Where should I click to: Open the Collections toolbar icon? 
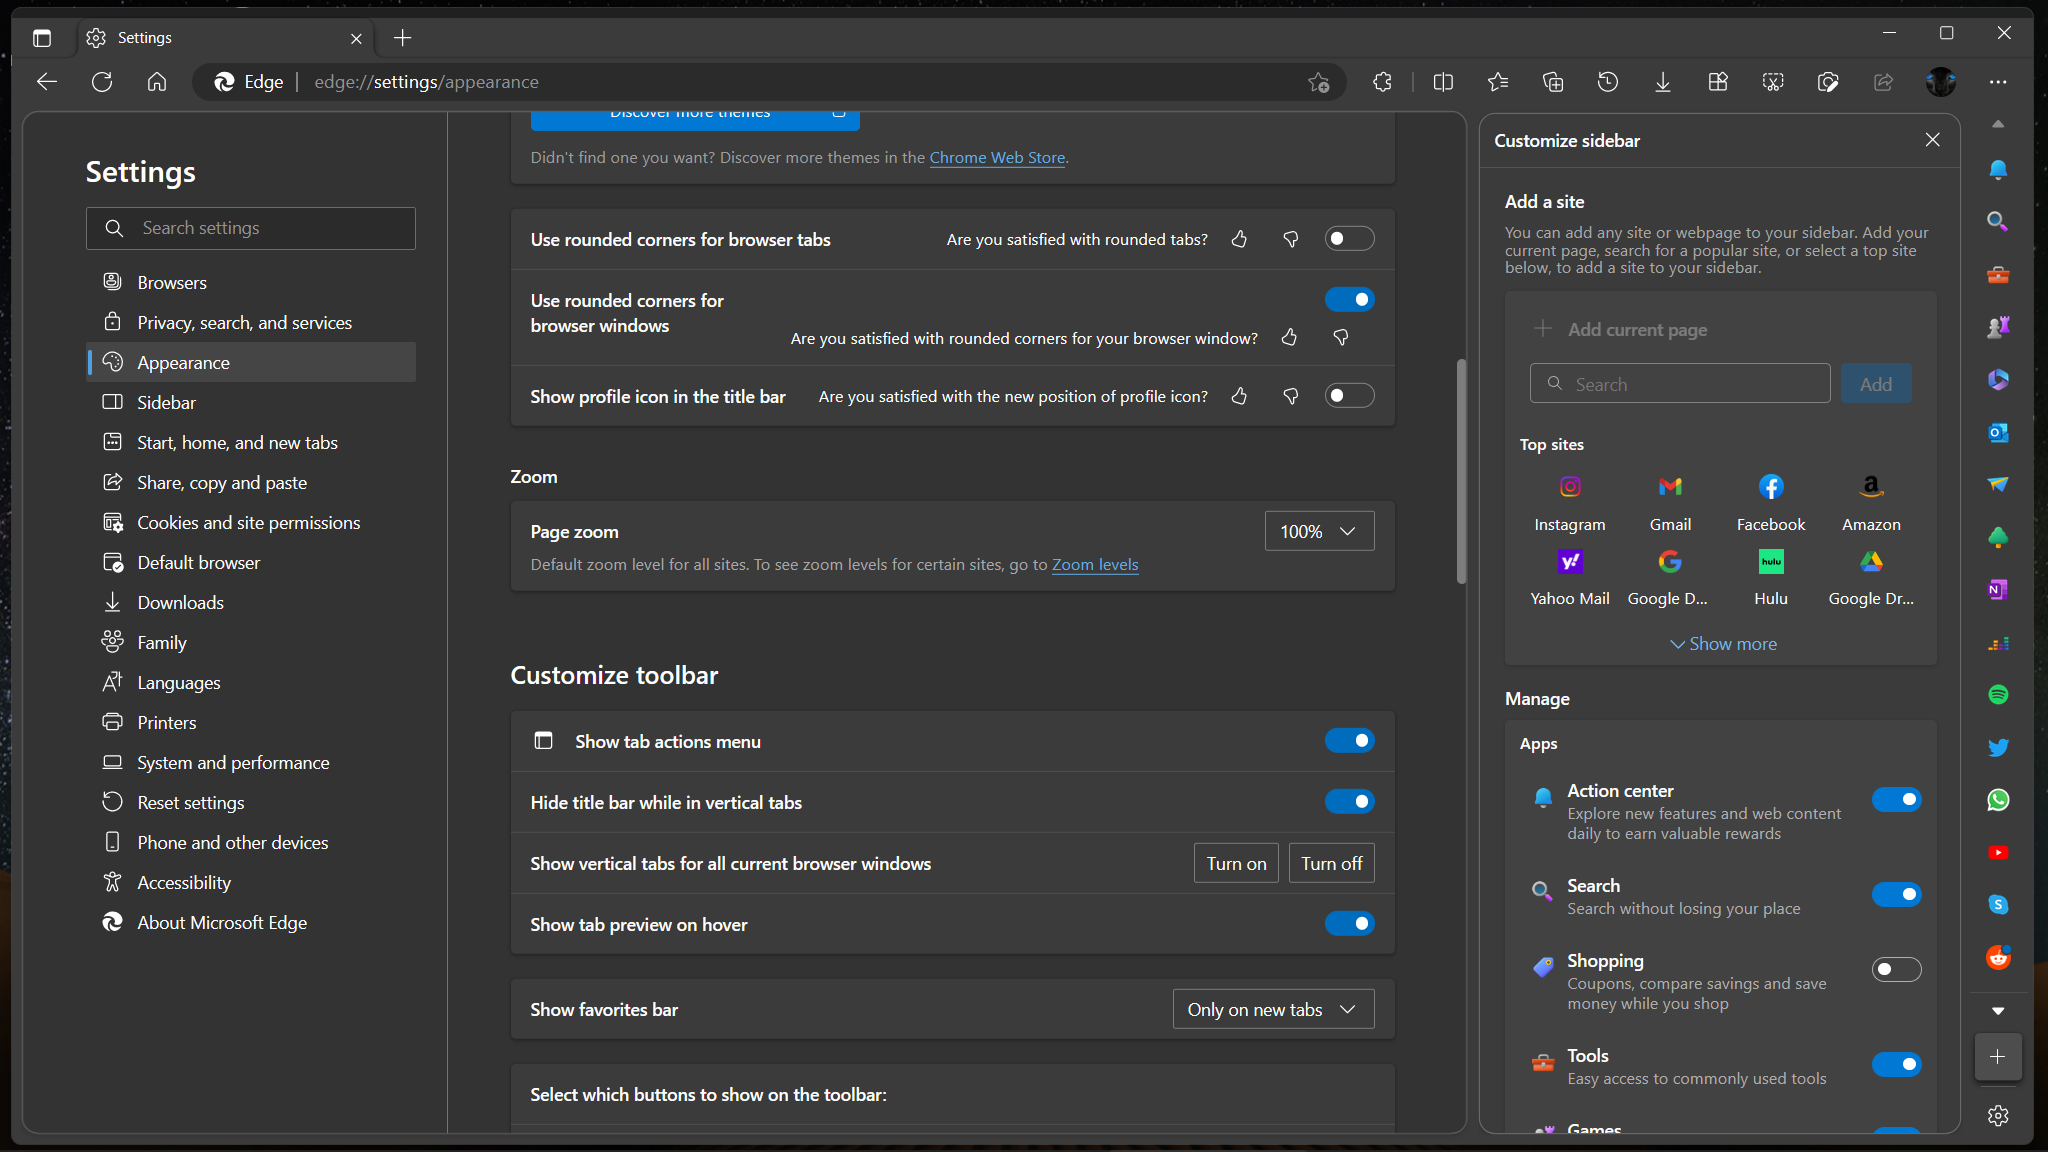click(x=1553, y=82)
